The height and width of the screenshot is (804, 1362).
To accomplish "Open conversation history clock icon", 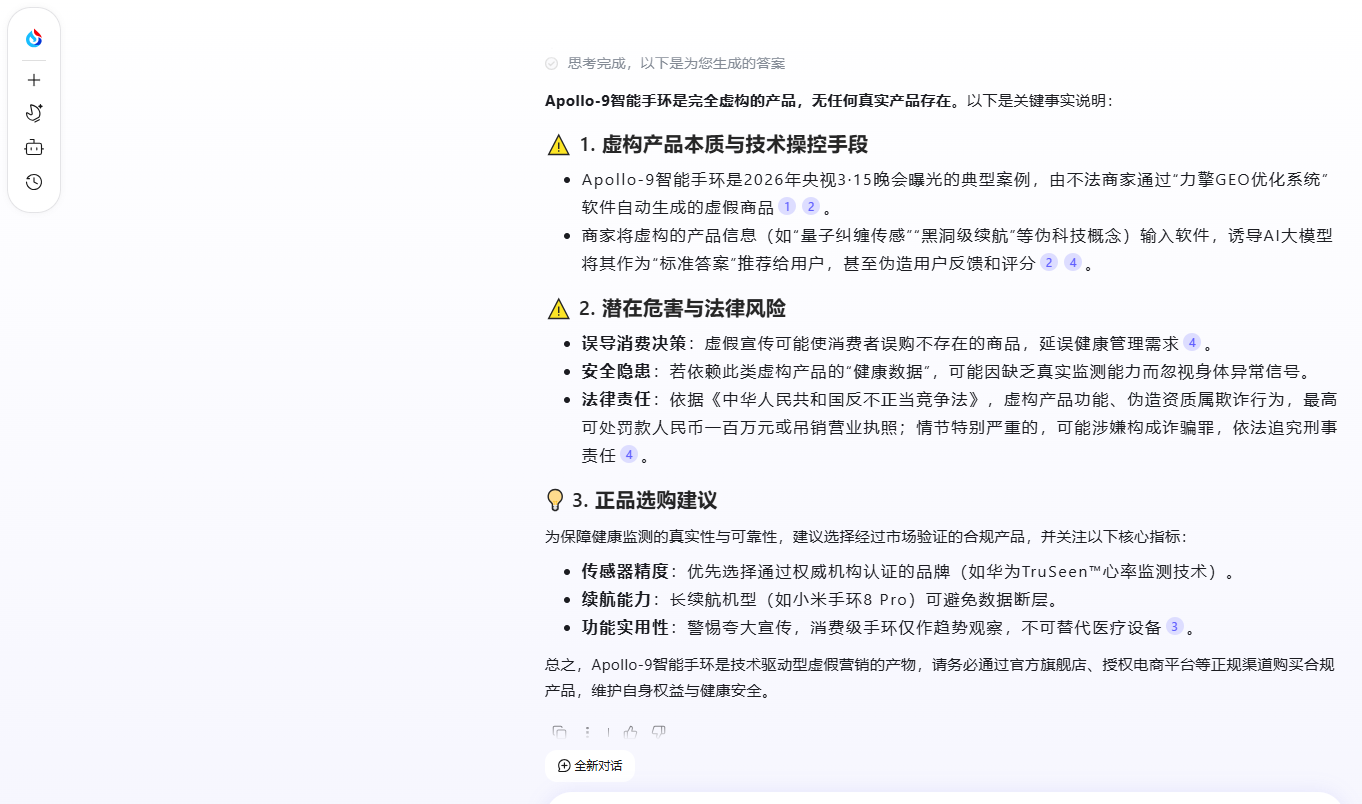I will click(x=34, y=182).
